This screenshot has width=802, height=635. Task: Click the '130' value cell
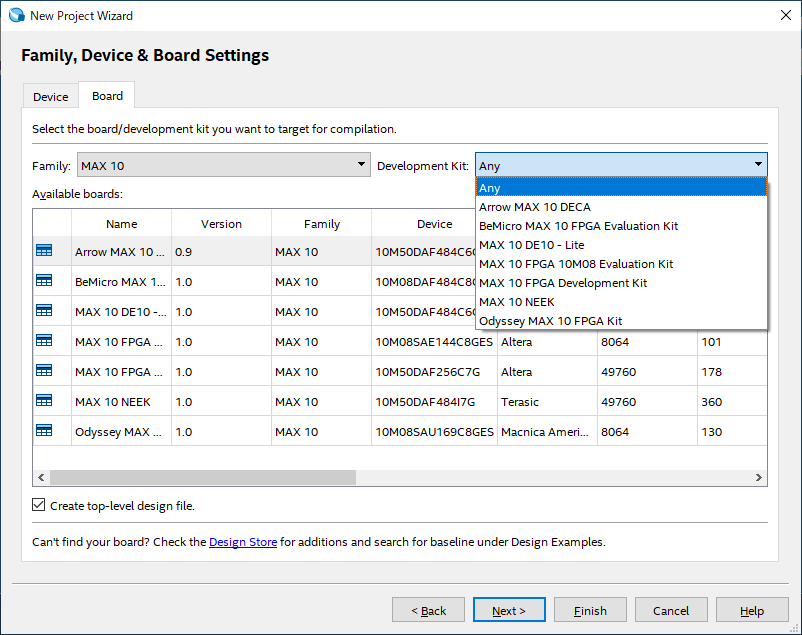point(732,431)
